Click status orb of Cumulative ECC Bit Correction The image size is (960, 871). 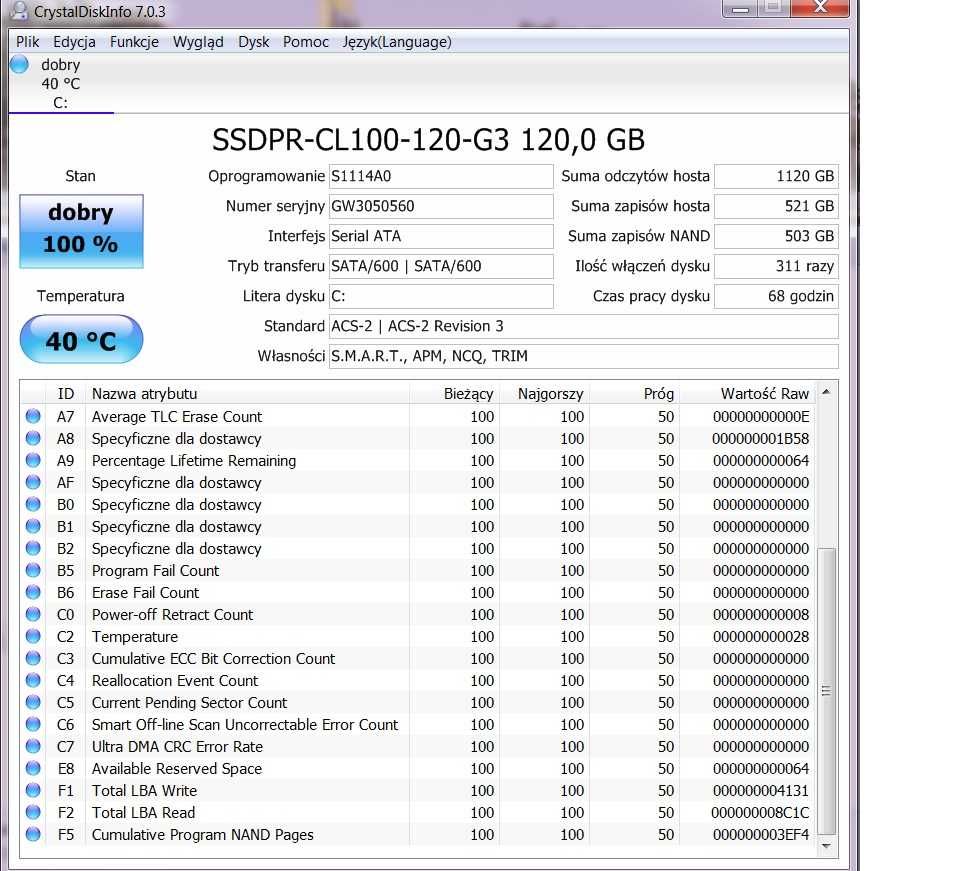[33, 659]
